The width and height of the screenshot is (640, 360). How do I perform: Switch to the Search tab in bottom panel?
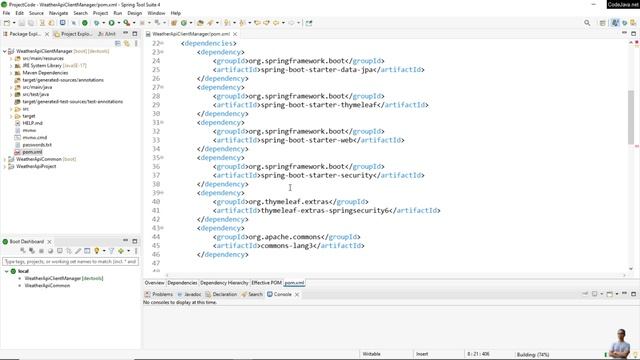(x=252, y=294)
